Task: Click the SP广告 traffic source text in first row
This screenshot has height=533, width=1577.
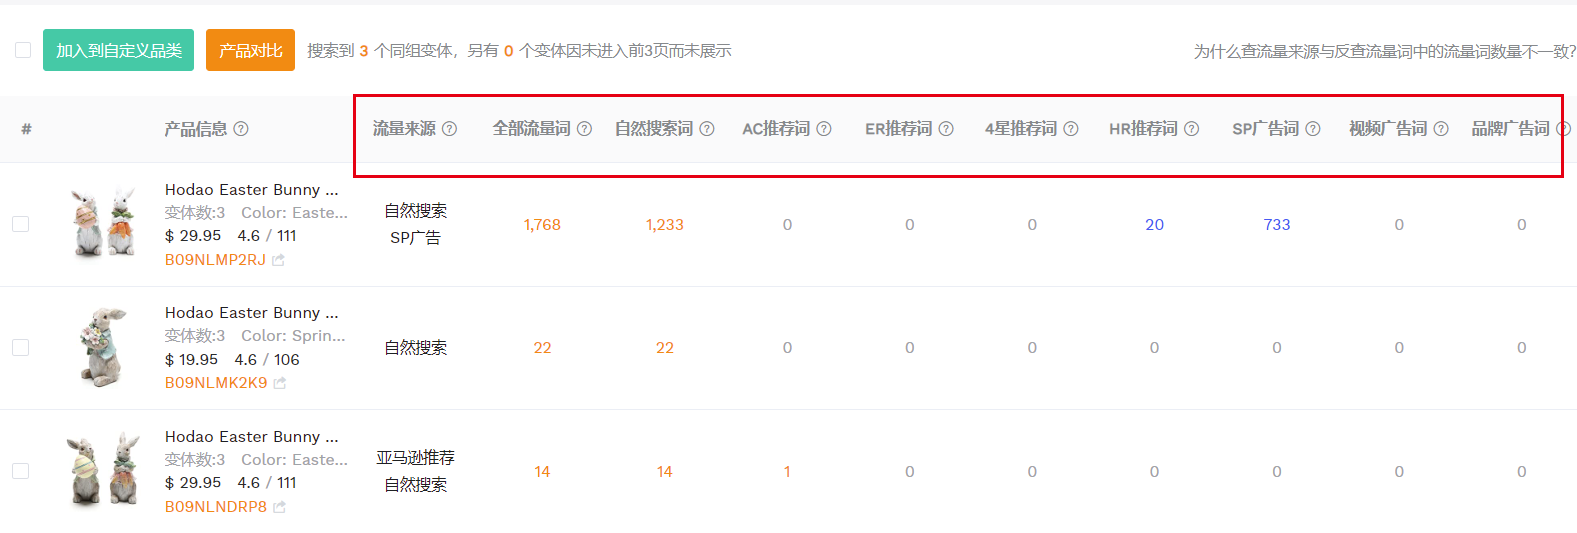Action: (416, 238)
